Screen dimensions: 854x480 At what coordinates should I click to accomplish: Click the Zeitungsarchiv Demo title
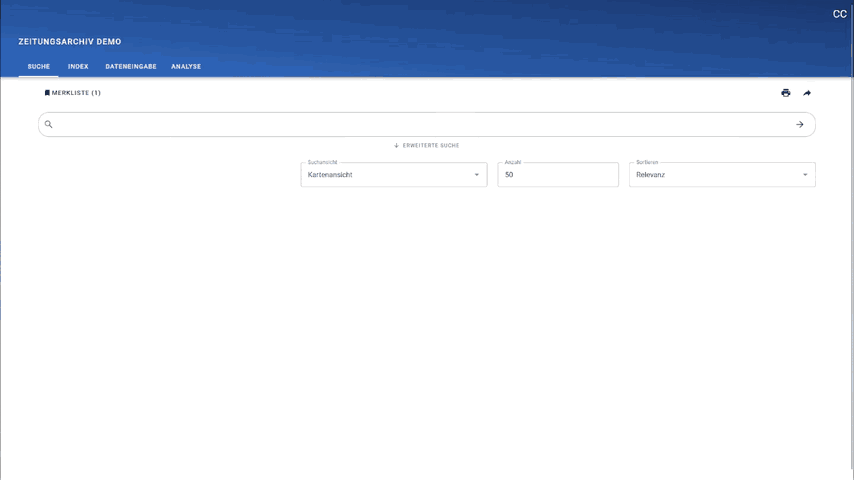(70, 42)
